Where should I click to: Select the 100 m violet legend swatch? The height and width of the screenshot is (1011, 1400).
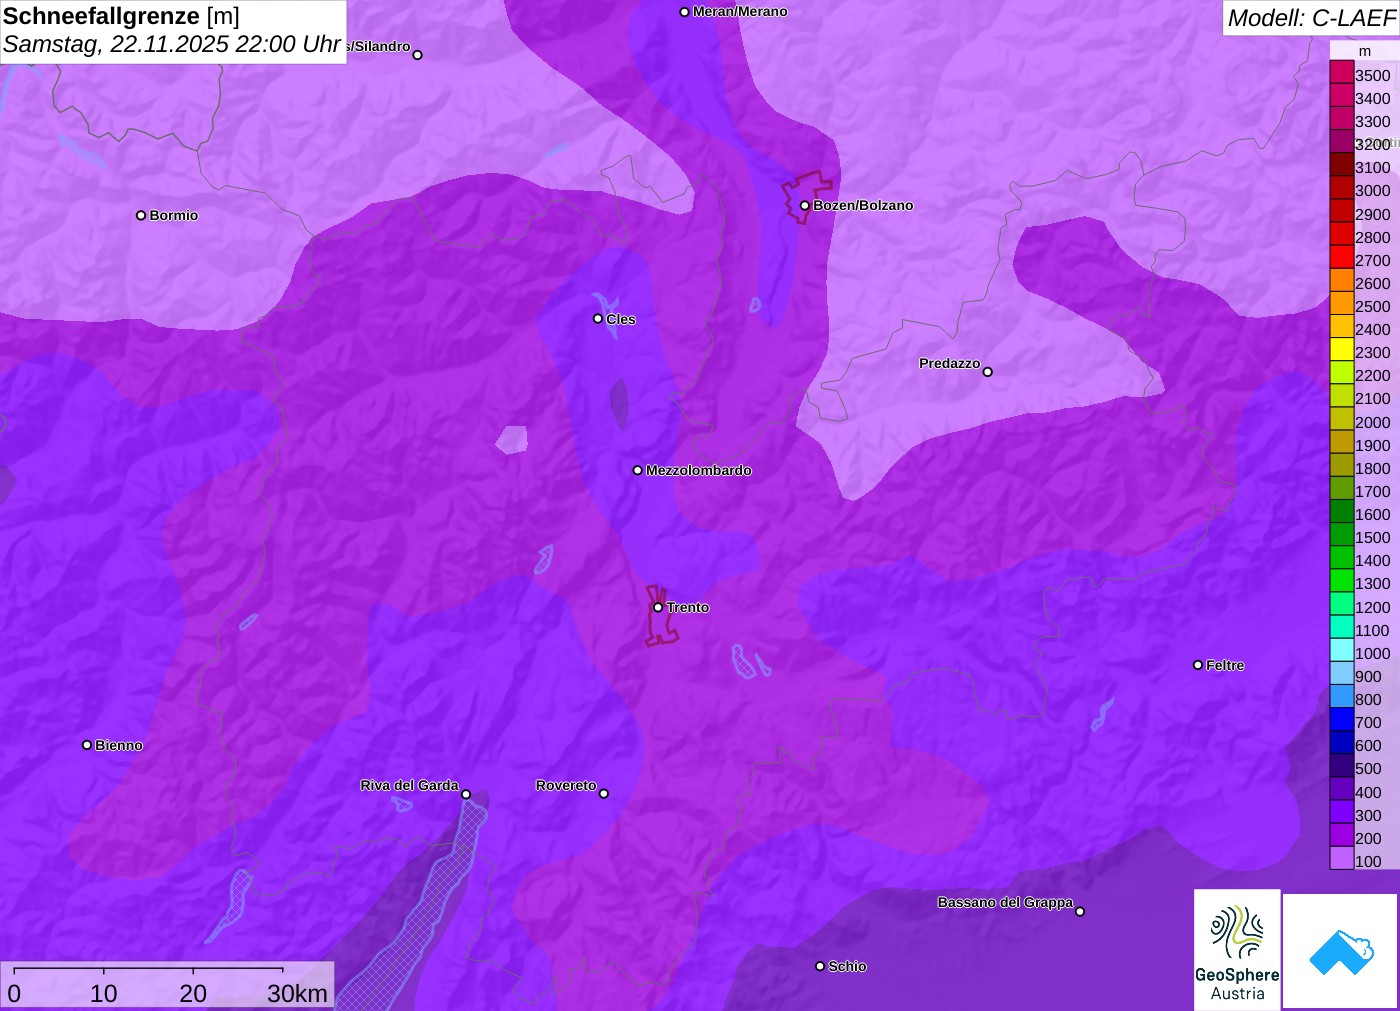[x=1341, y=858]
